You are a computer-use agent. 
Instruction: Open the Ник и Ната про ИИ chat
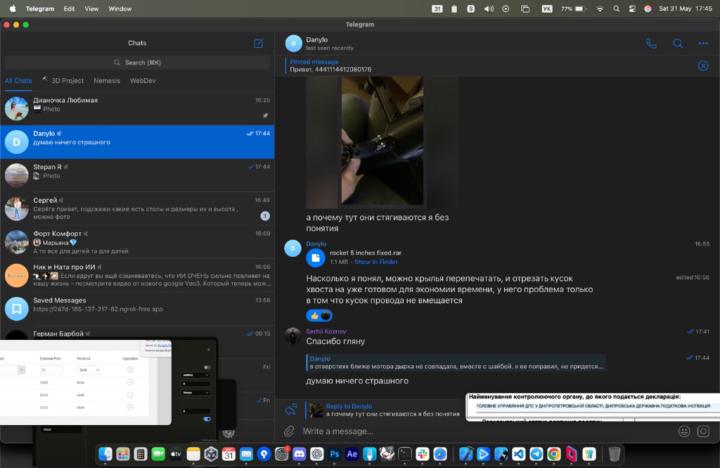[137, 275]
